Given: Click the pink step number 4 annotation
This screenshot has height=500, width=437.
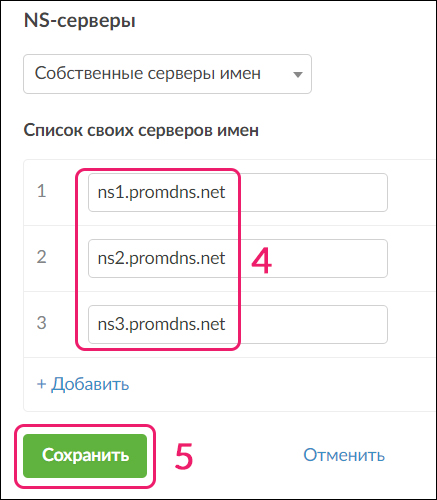Looking at the screenshot, I should pos(262,261).
